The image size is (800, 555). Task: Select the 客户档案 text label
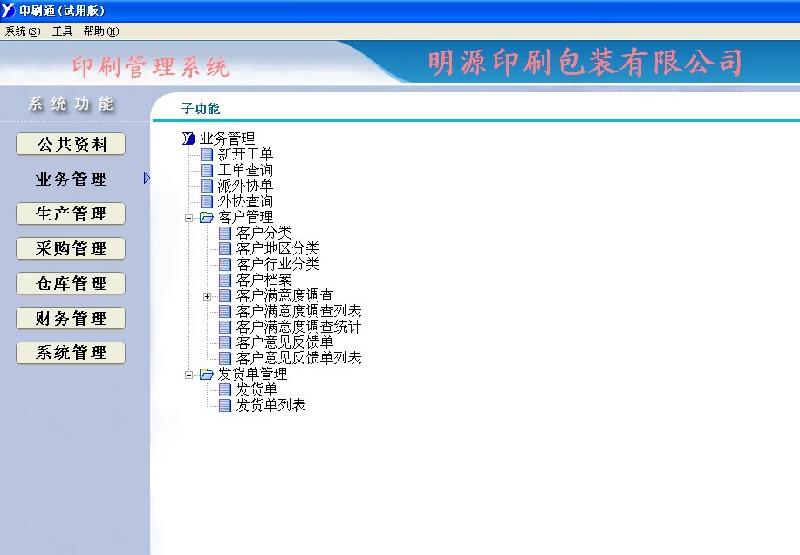[264, 280]
